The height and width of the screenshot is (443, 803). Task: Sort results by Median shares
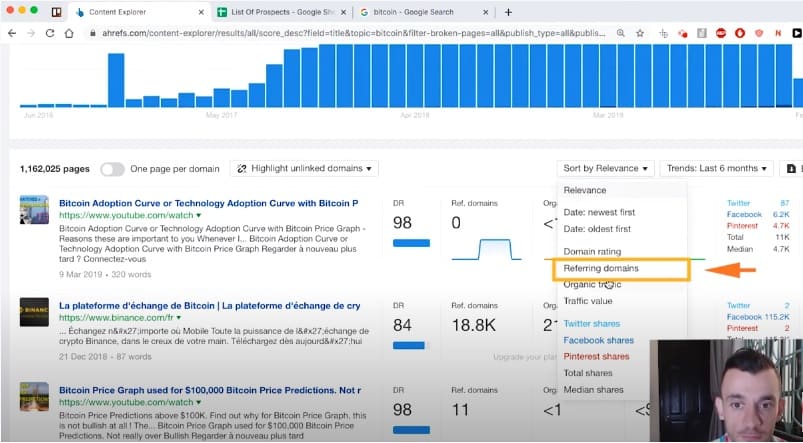594,390
